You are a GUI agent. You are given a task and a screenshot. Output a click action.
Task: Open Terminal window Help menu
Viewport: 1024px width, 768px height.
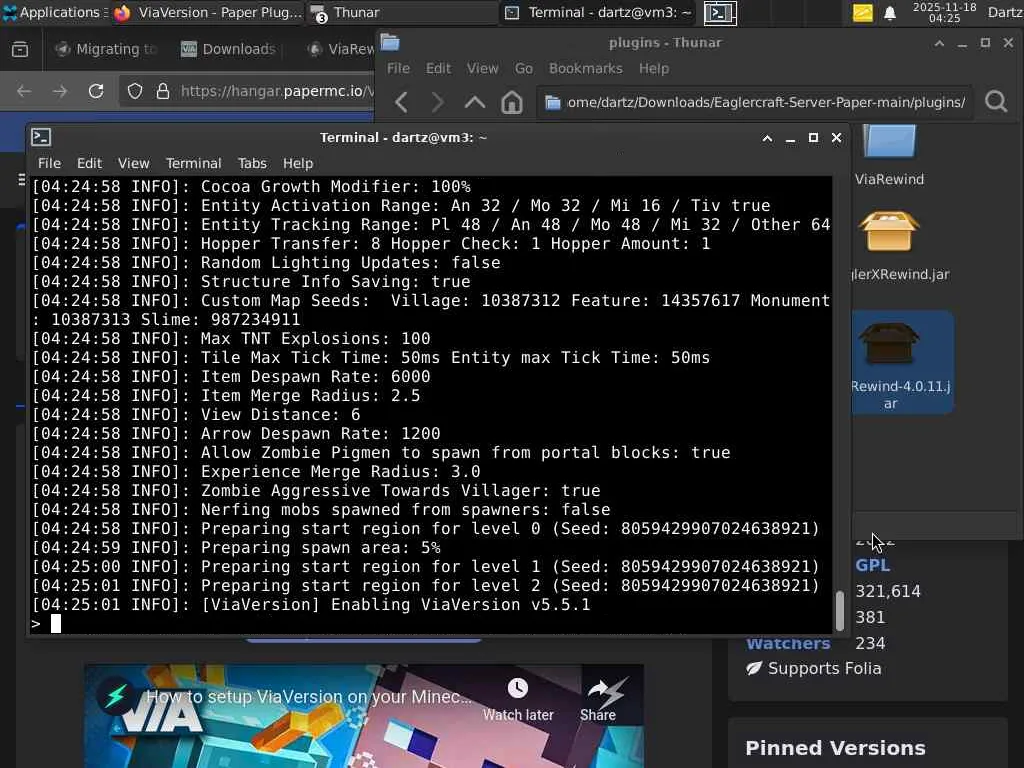[298, 163]
